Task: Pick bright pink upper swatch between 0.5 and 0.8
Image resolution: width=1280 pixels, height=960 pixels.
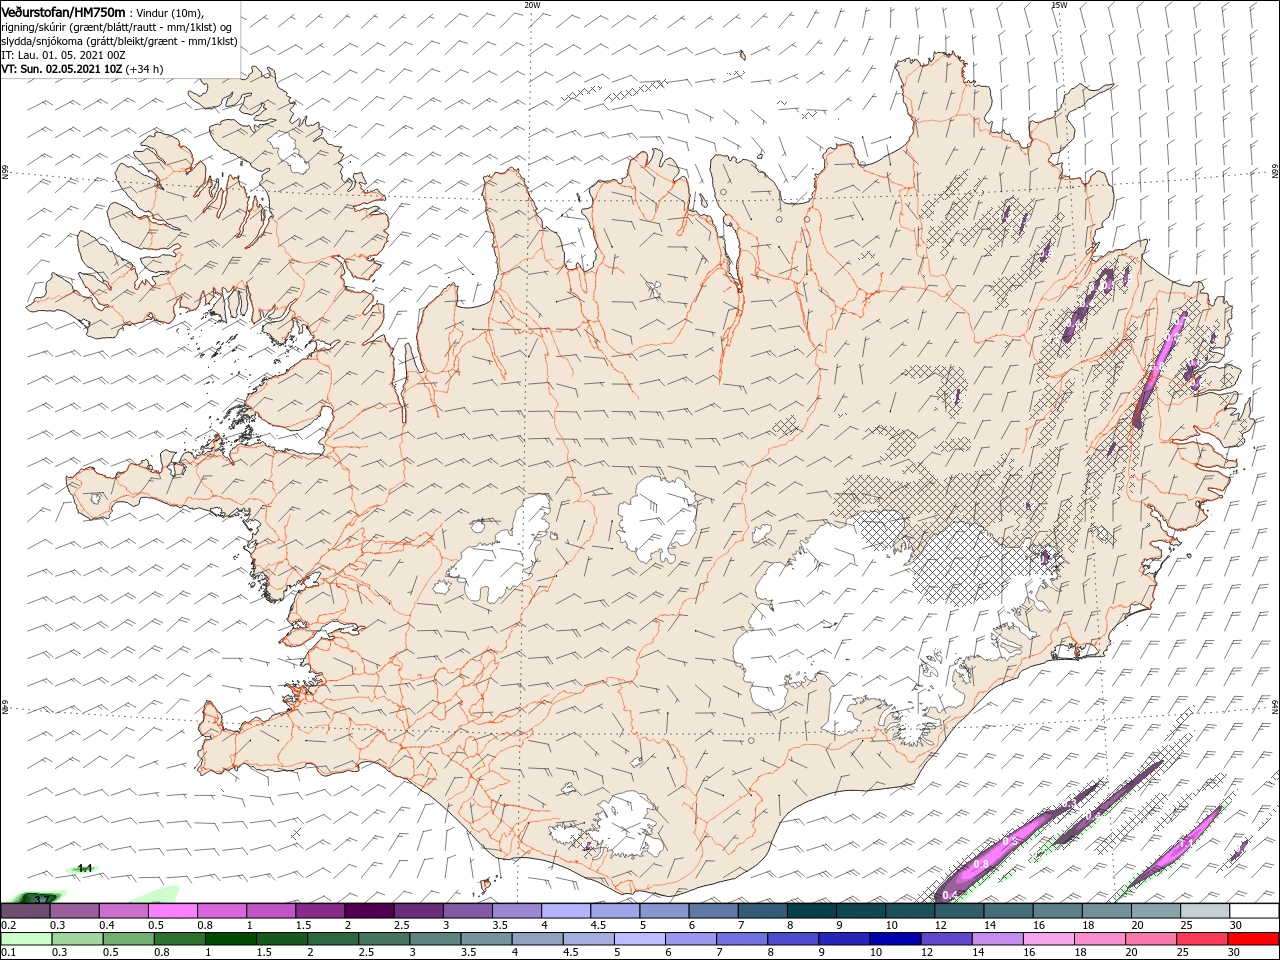Action: 173,911
